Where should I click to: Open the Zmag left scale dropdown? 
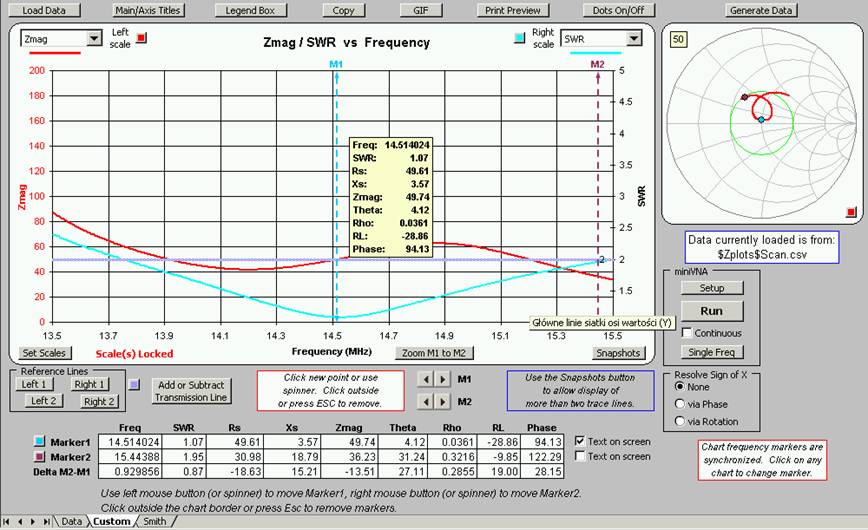tap(95, 38)
